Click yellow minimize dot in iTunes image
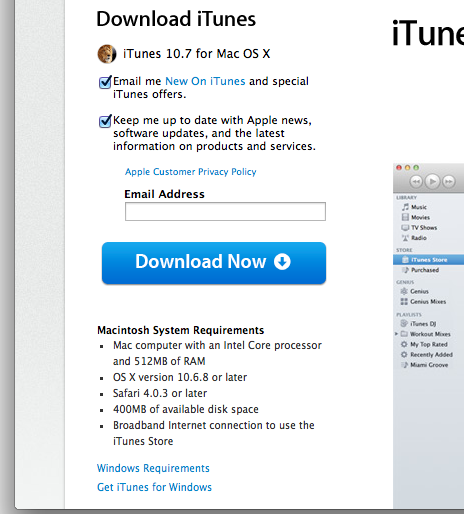 pos(407,168)
